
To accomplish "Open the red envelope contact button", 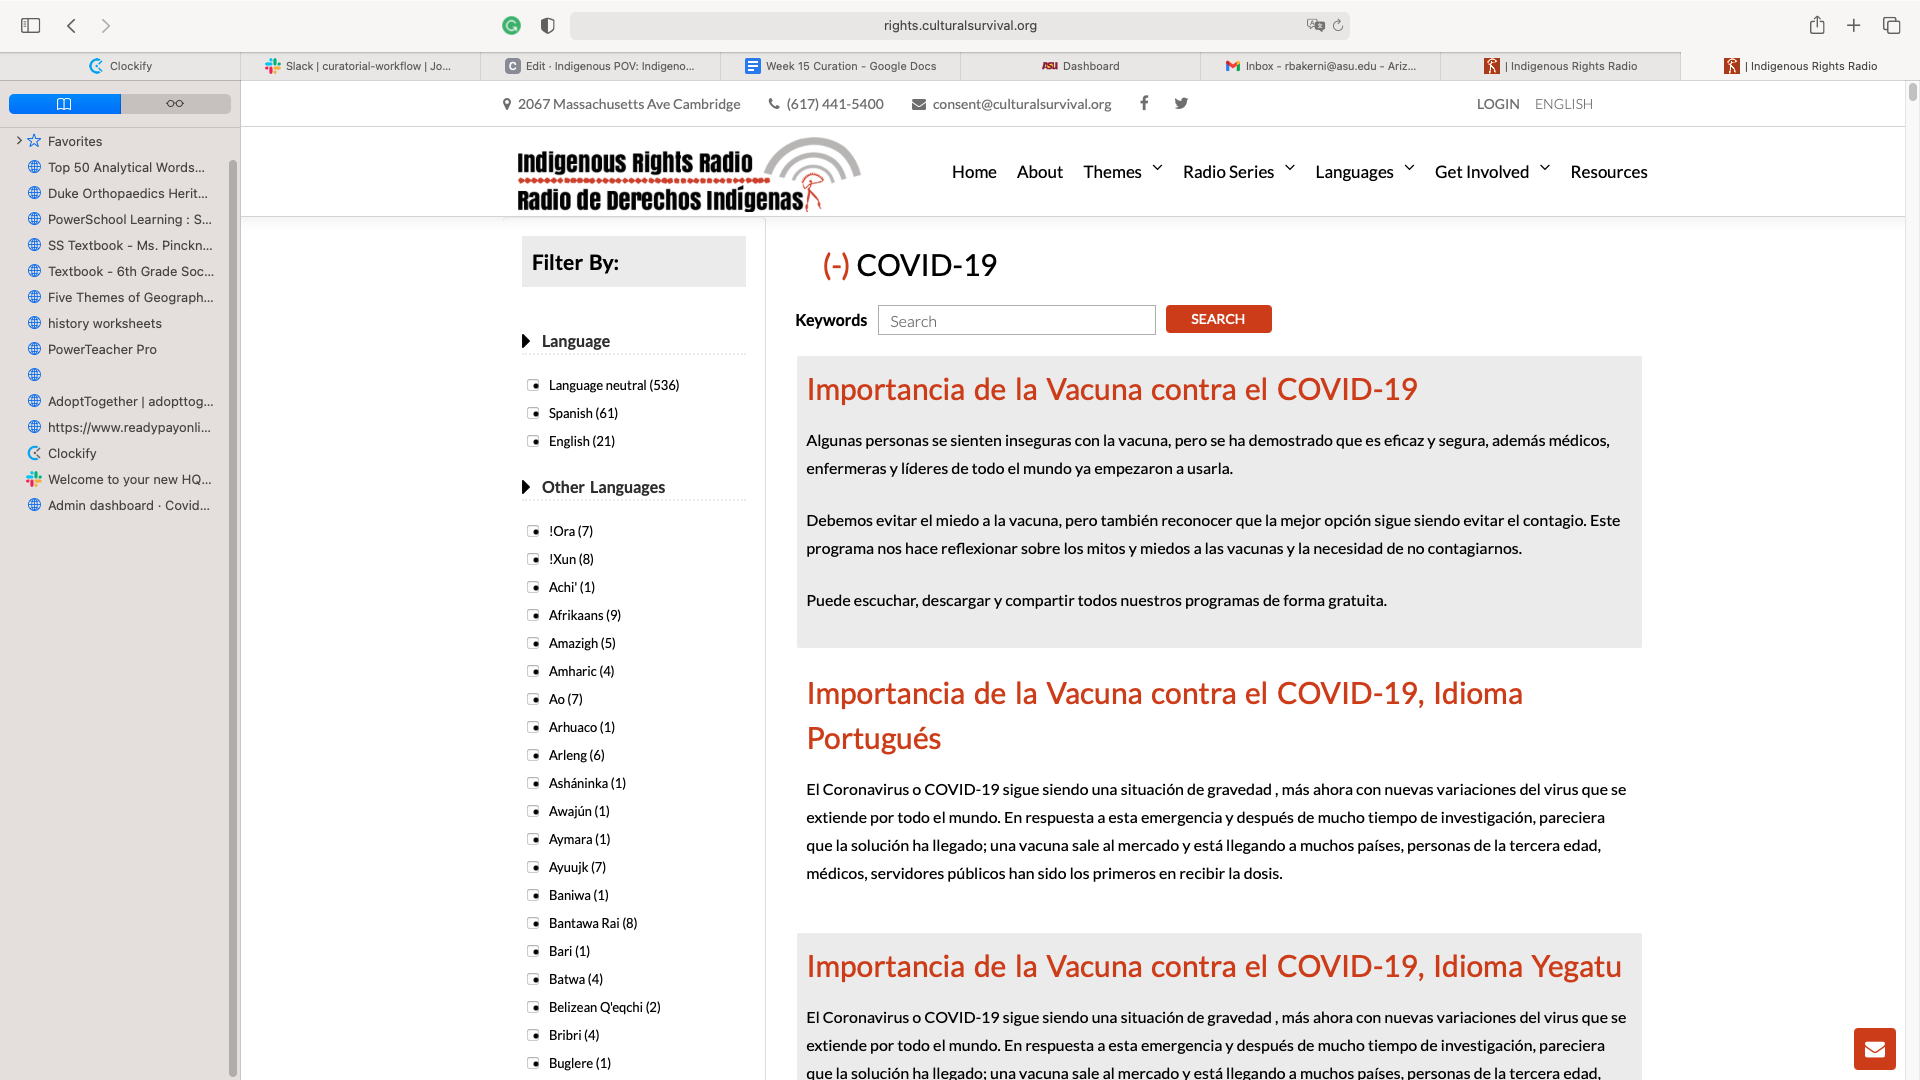I will point(1874,1049).
